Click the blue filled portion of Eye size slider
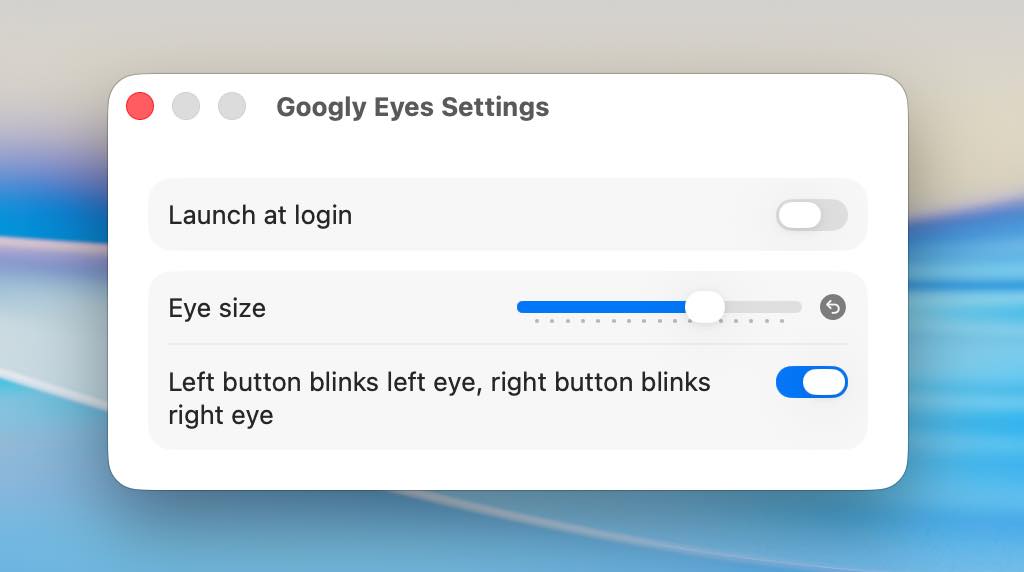 pos(600,307)
